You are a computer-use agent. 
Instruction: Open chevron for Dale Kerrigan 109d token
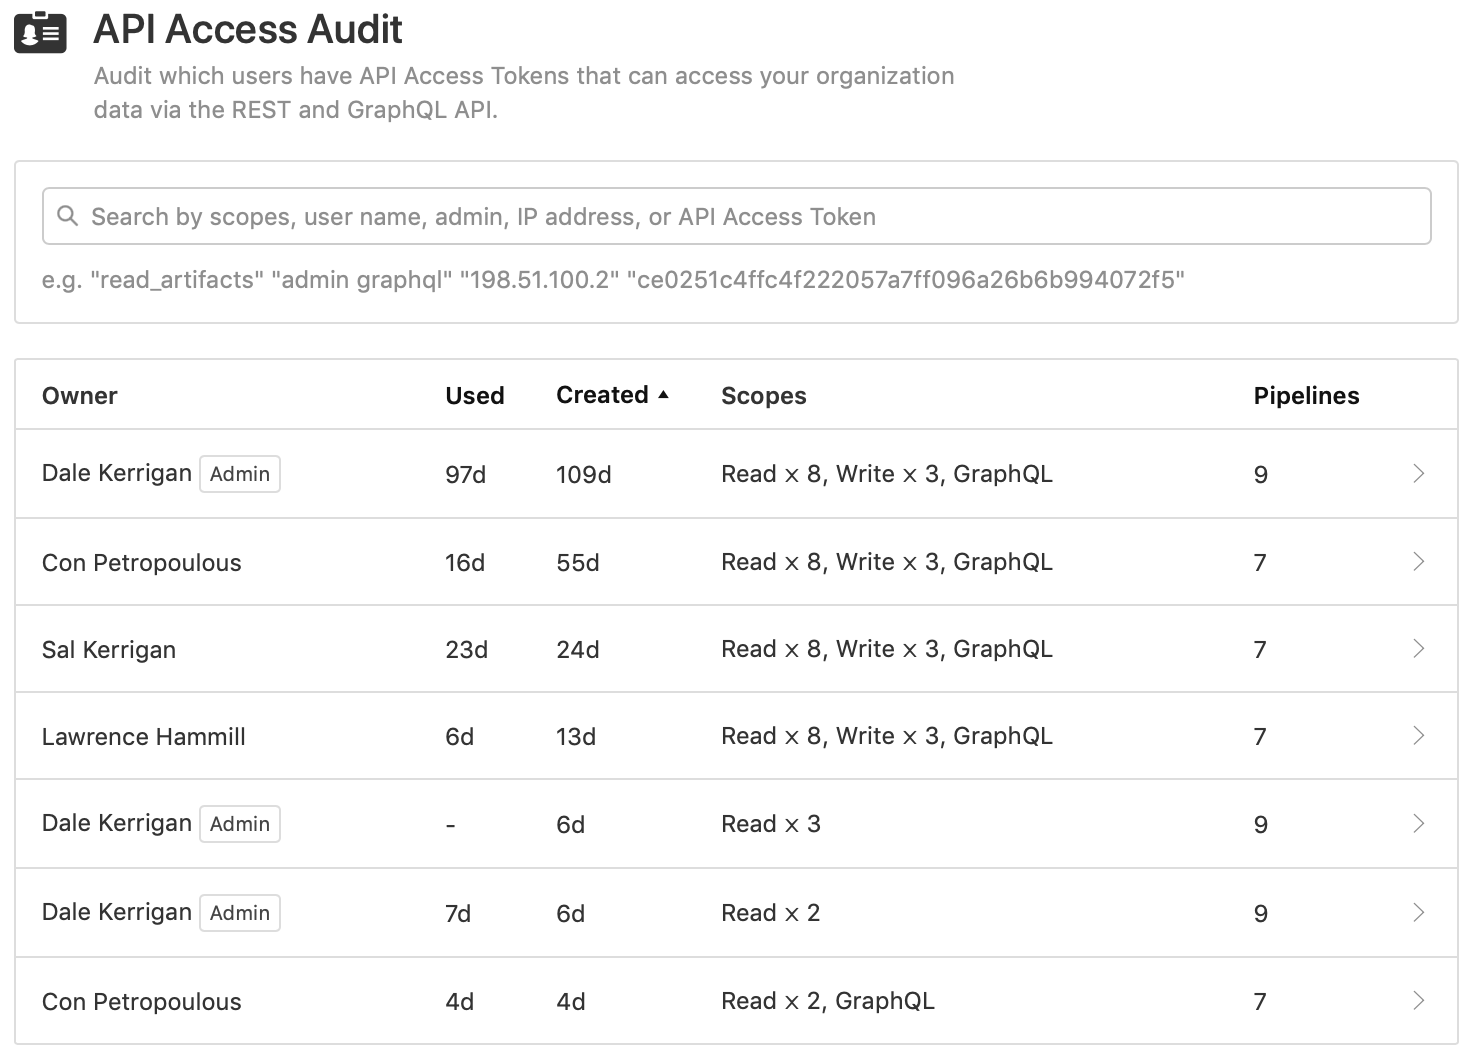(x=1418, y=474)
